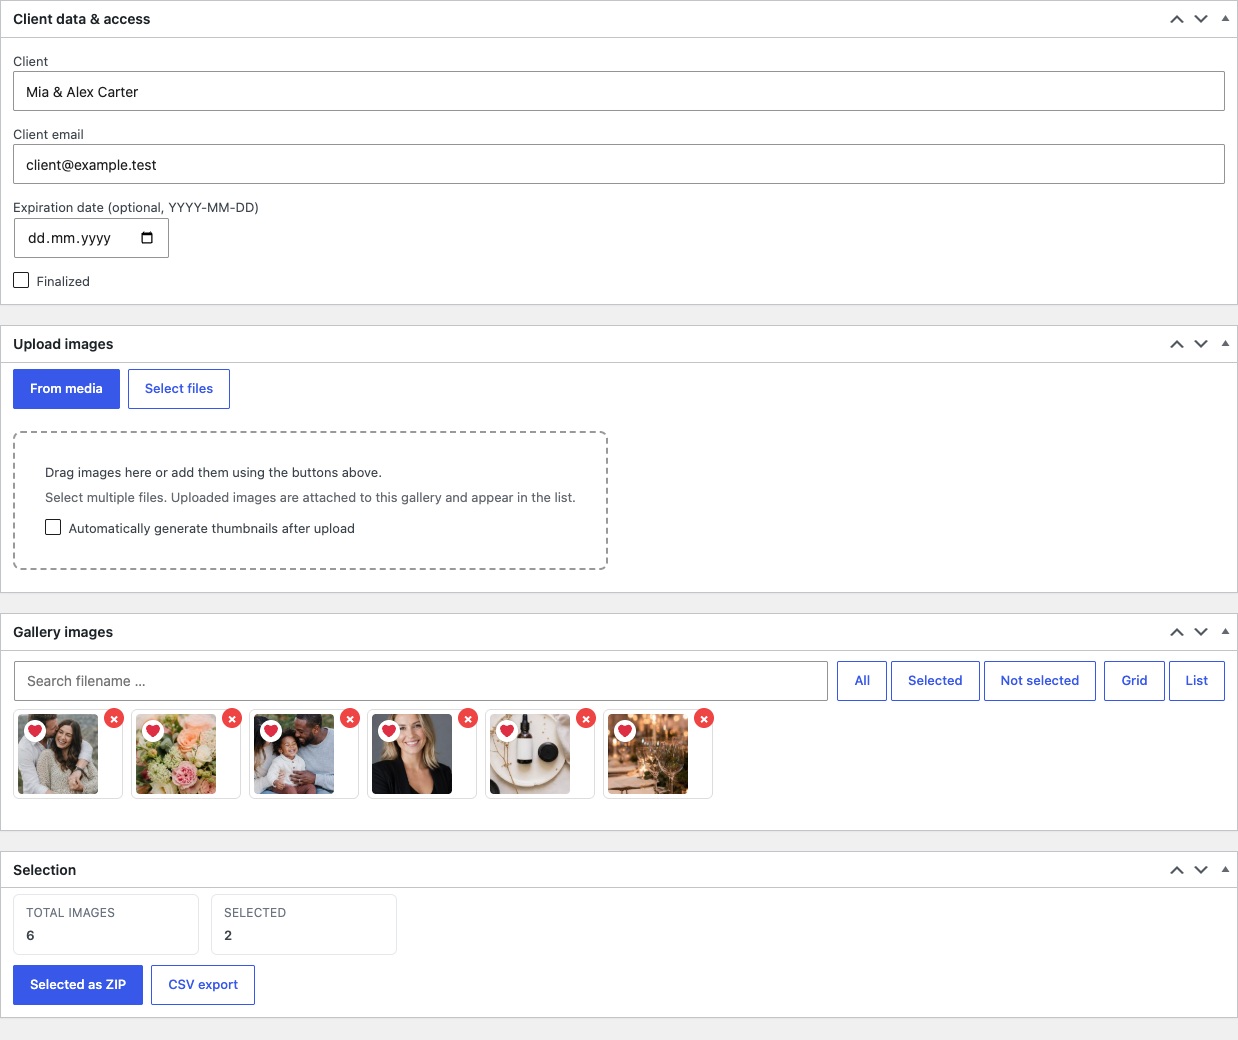Move Client data & access panel up

1177,19
